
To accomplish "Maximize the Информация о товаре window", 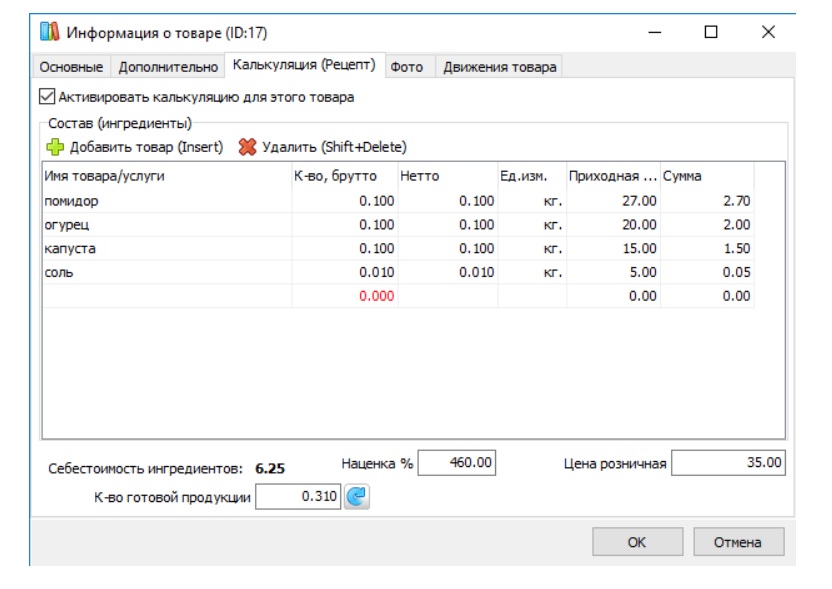I will 711,32.
